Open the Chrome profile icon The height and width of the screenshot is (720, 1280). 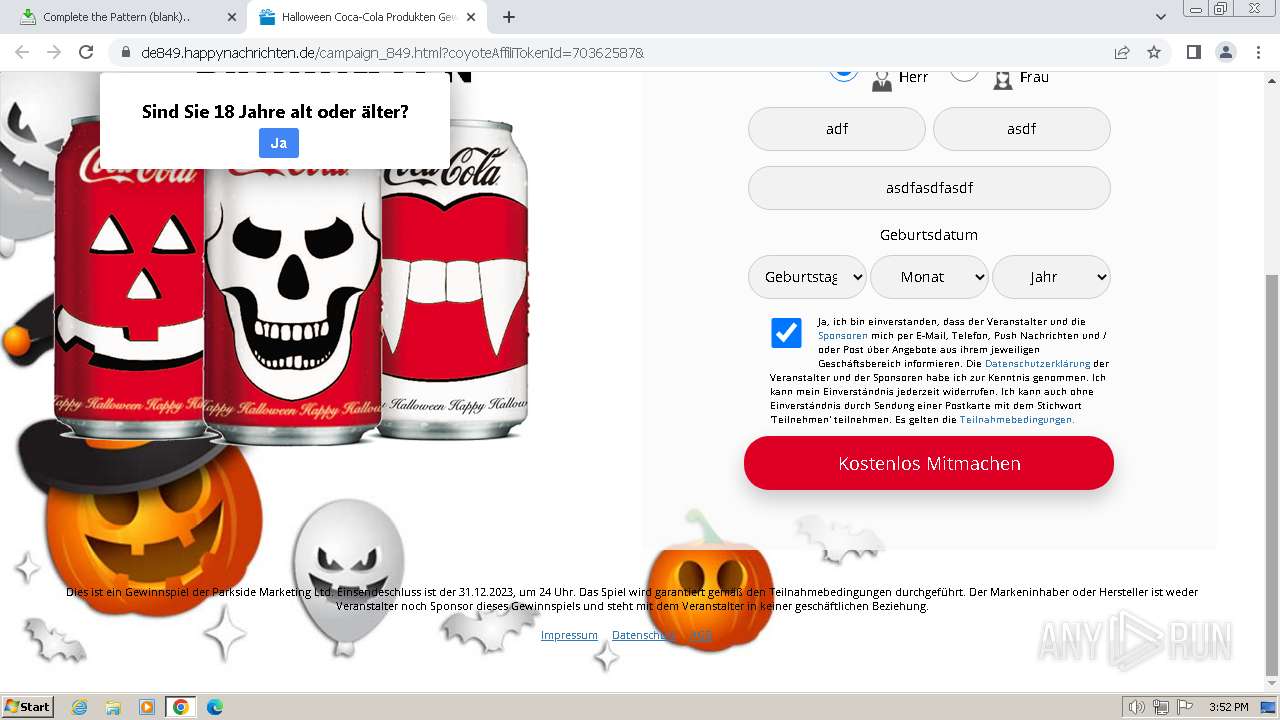[1225, 52]
